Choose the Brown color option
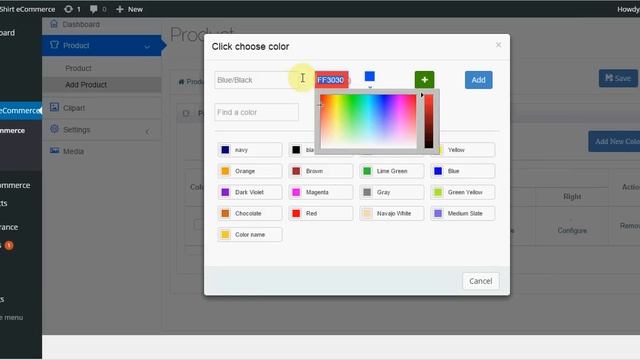Image resolution: width=640 pixels, height=360 pixels. pos(320,171)
